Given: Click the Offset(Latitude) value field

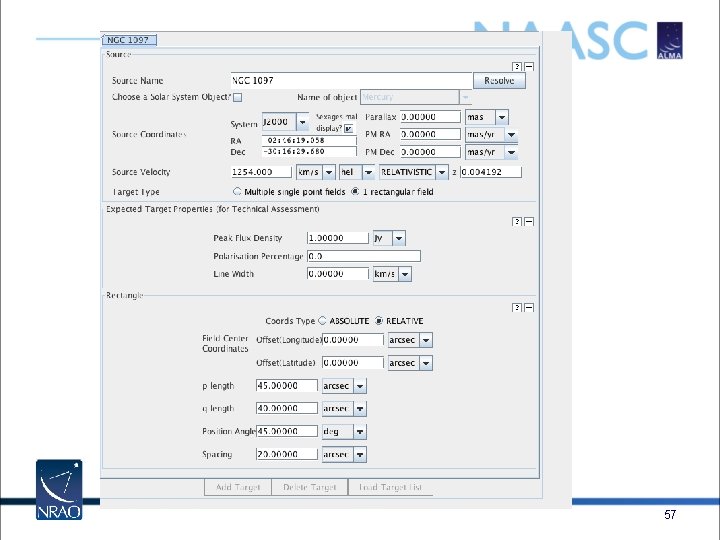Looking at the screenshot, I should point(353,363).
